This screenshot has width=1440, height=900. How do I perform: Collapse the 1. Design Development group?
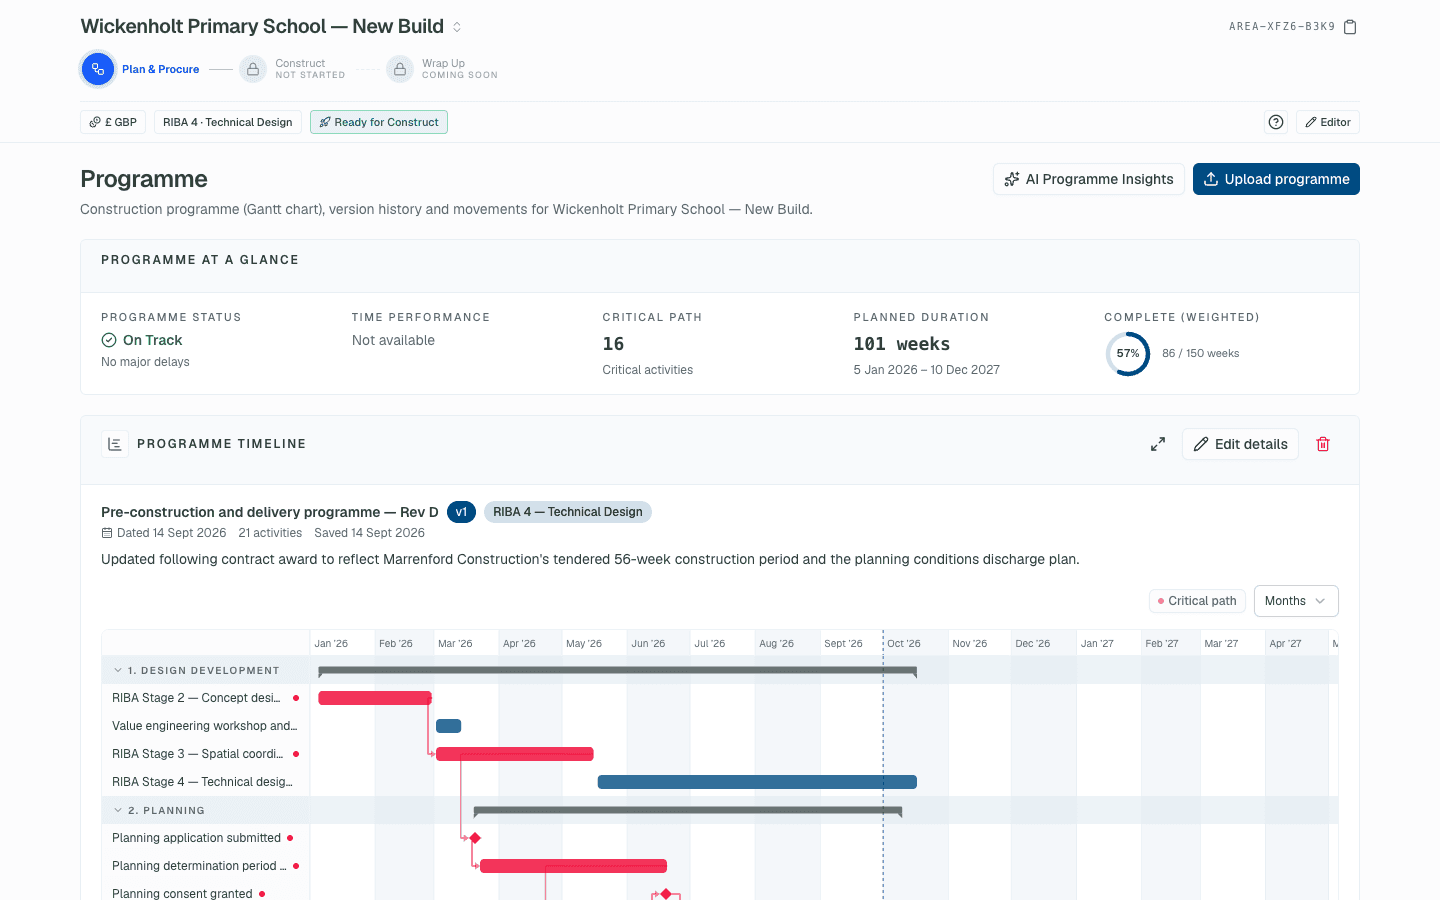pyautogui.click(x=118, y=670)
